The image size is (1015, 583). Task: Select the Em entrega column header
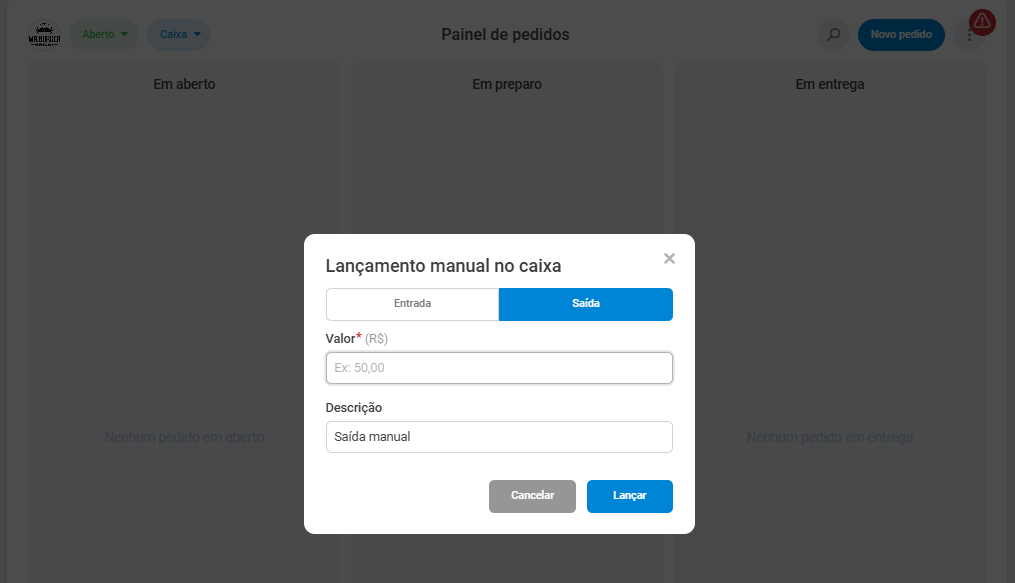click(829, 84)
